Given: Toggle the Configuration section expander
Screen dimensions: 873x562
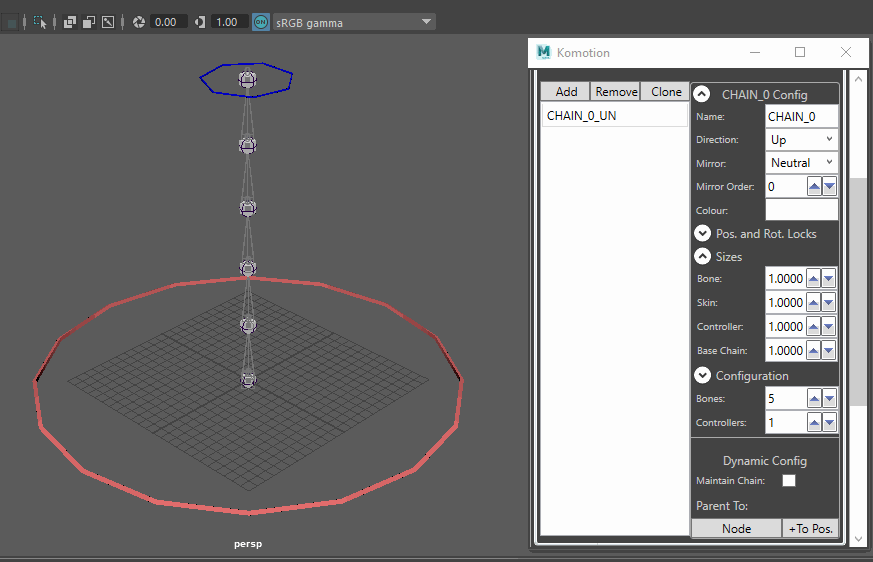Looking at the screenshot, I should tap(703, 375).
